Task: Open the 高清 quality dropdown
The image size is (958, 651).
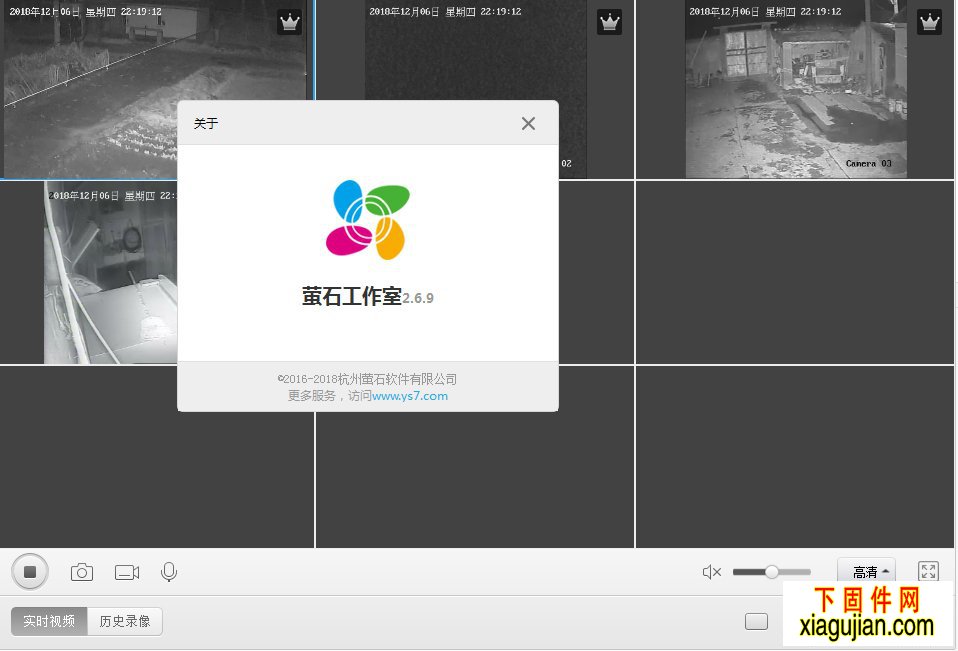Action: click(x=866, y=572)
